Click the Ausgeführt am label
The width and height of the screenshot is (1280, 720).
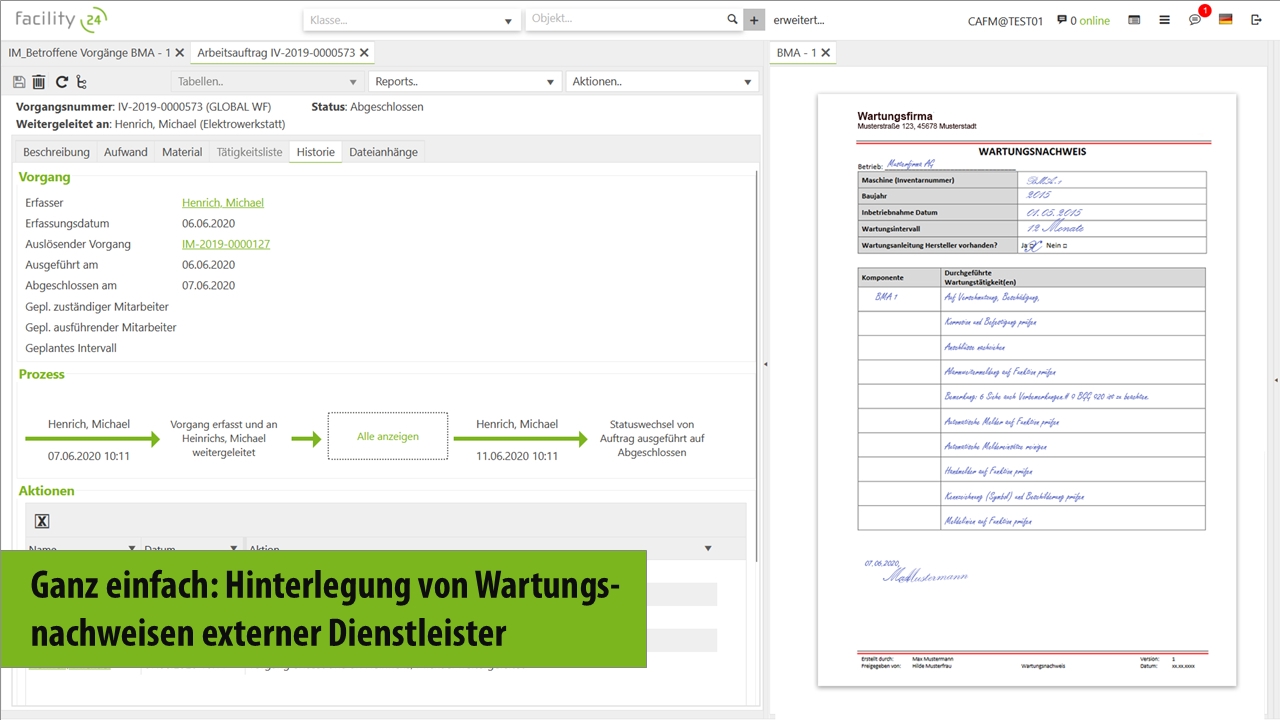tap(62, 265)
